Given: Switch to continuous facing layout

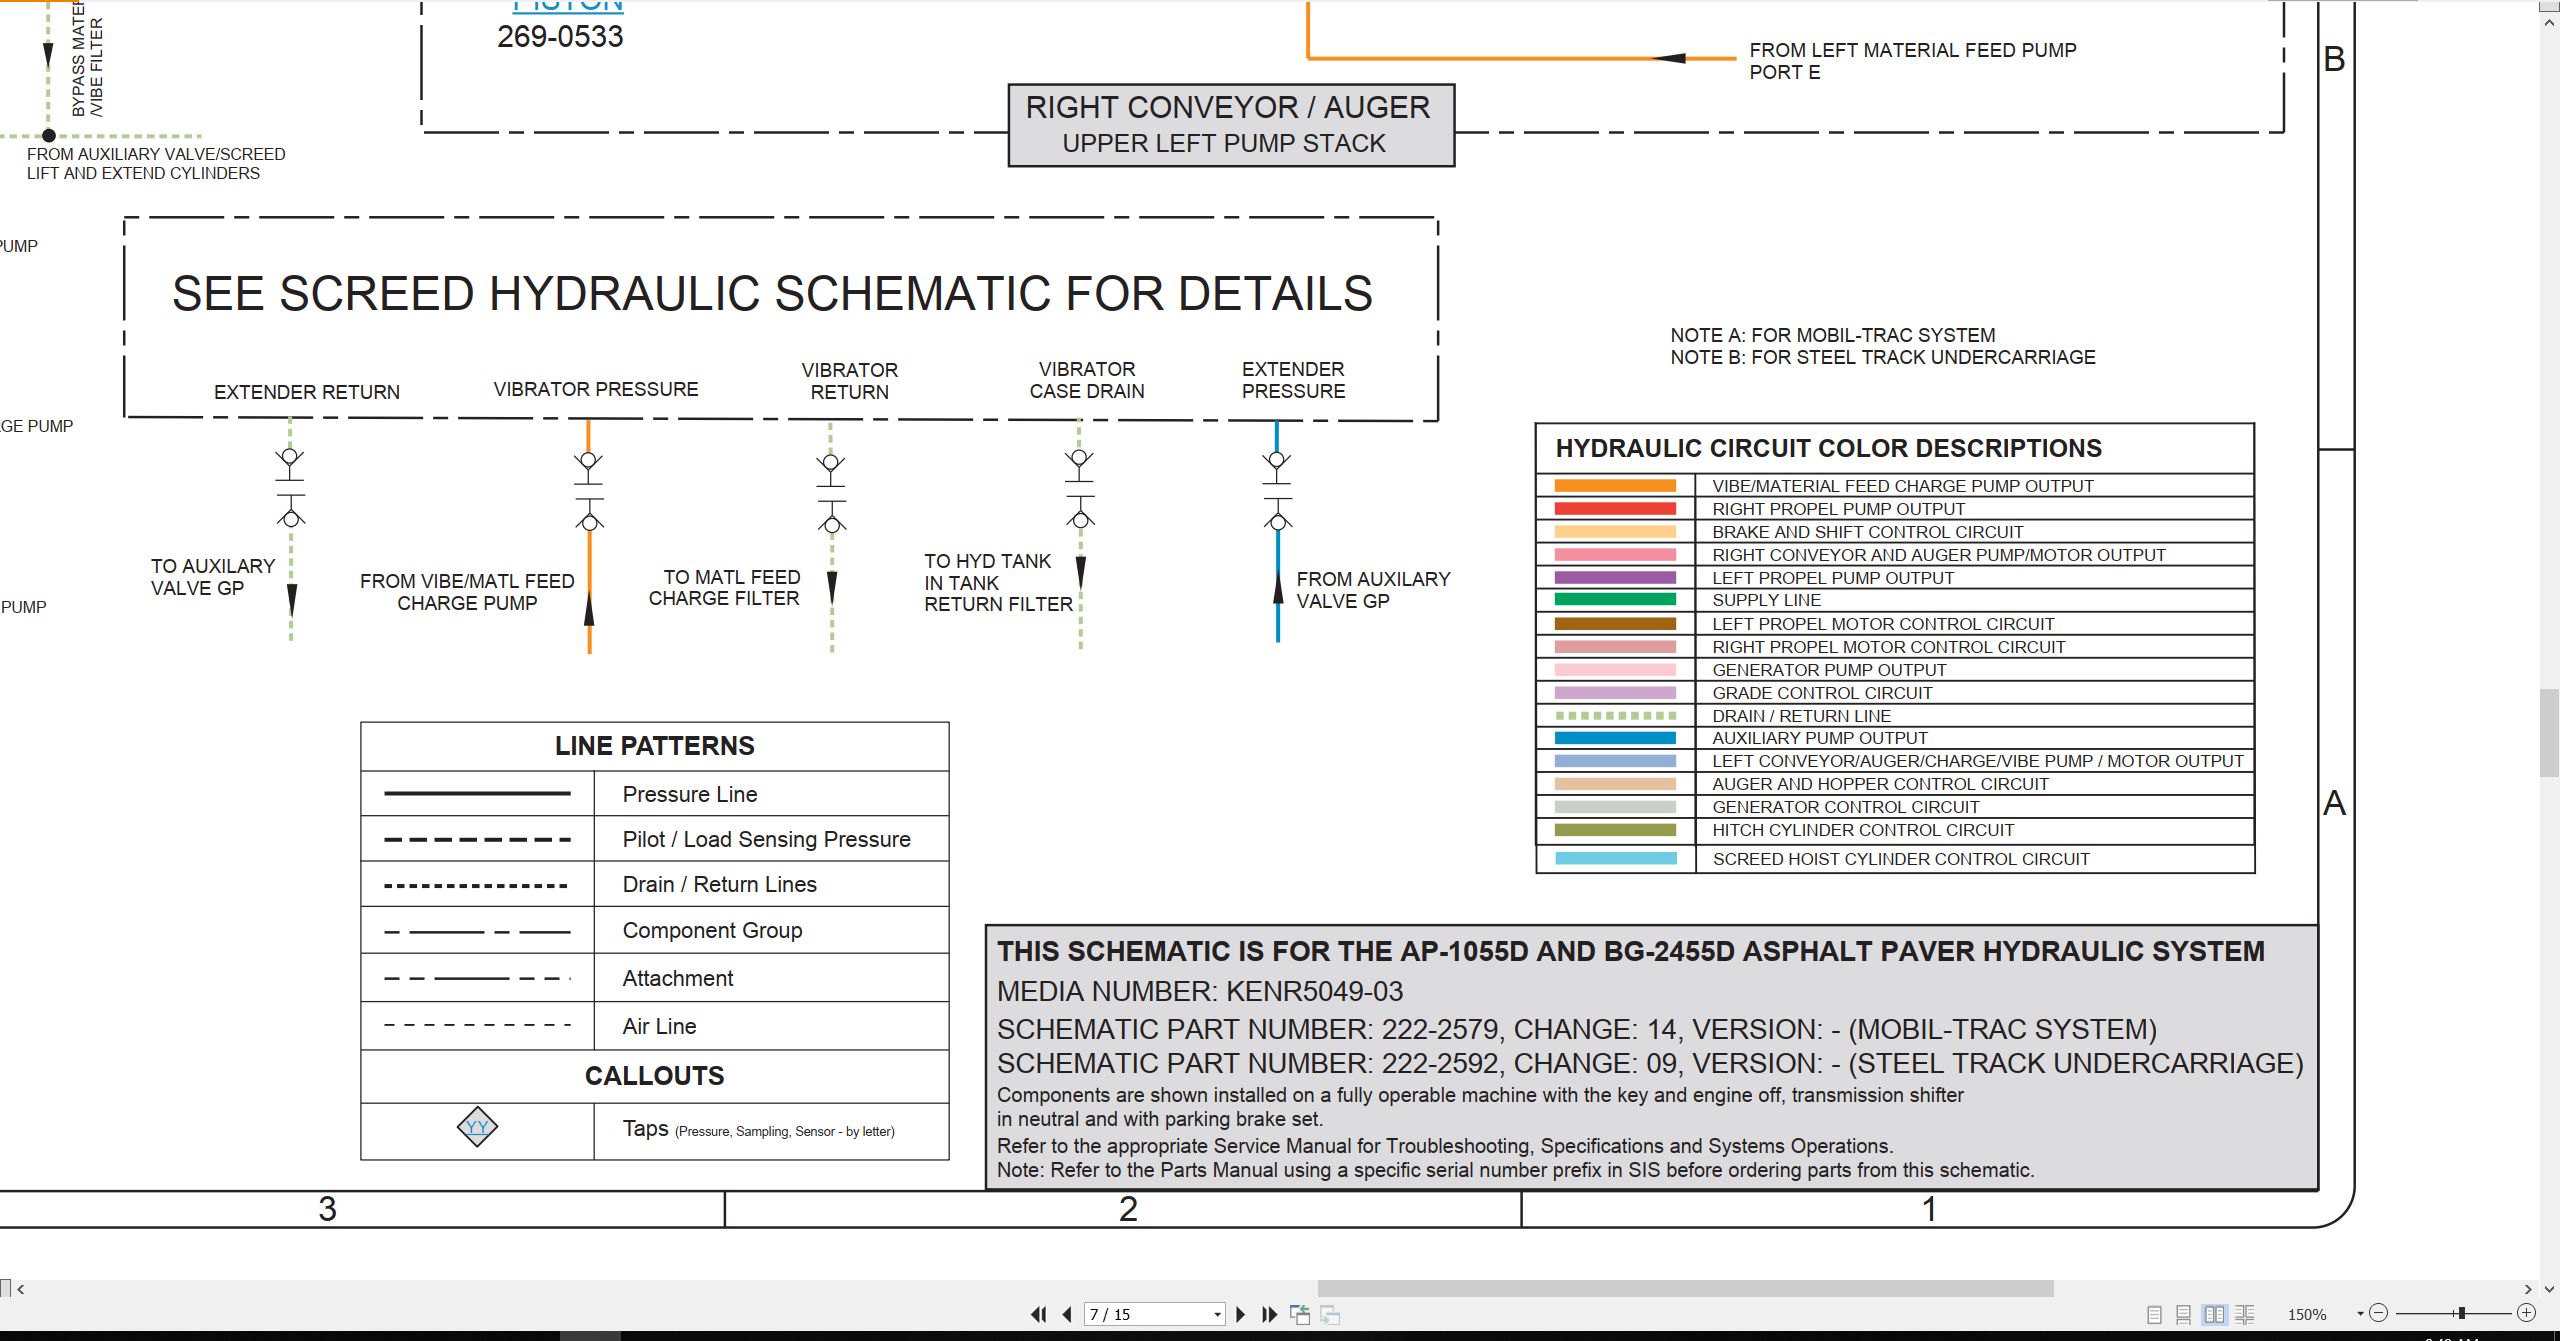Looking at the screenshot, I should 2245,1314.
